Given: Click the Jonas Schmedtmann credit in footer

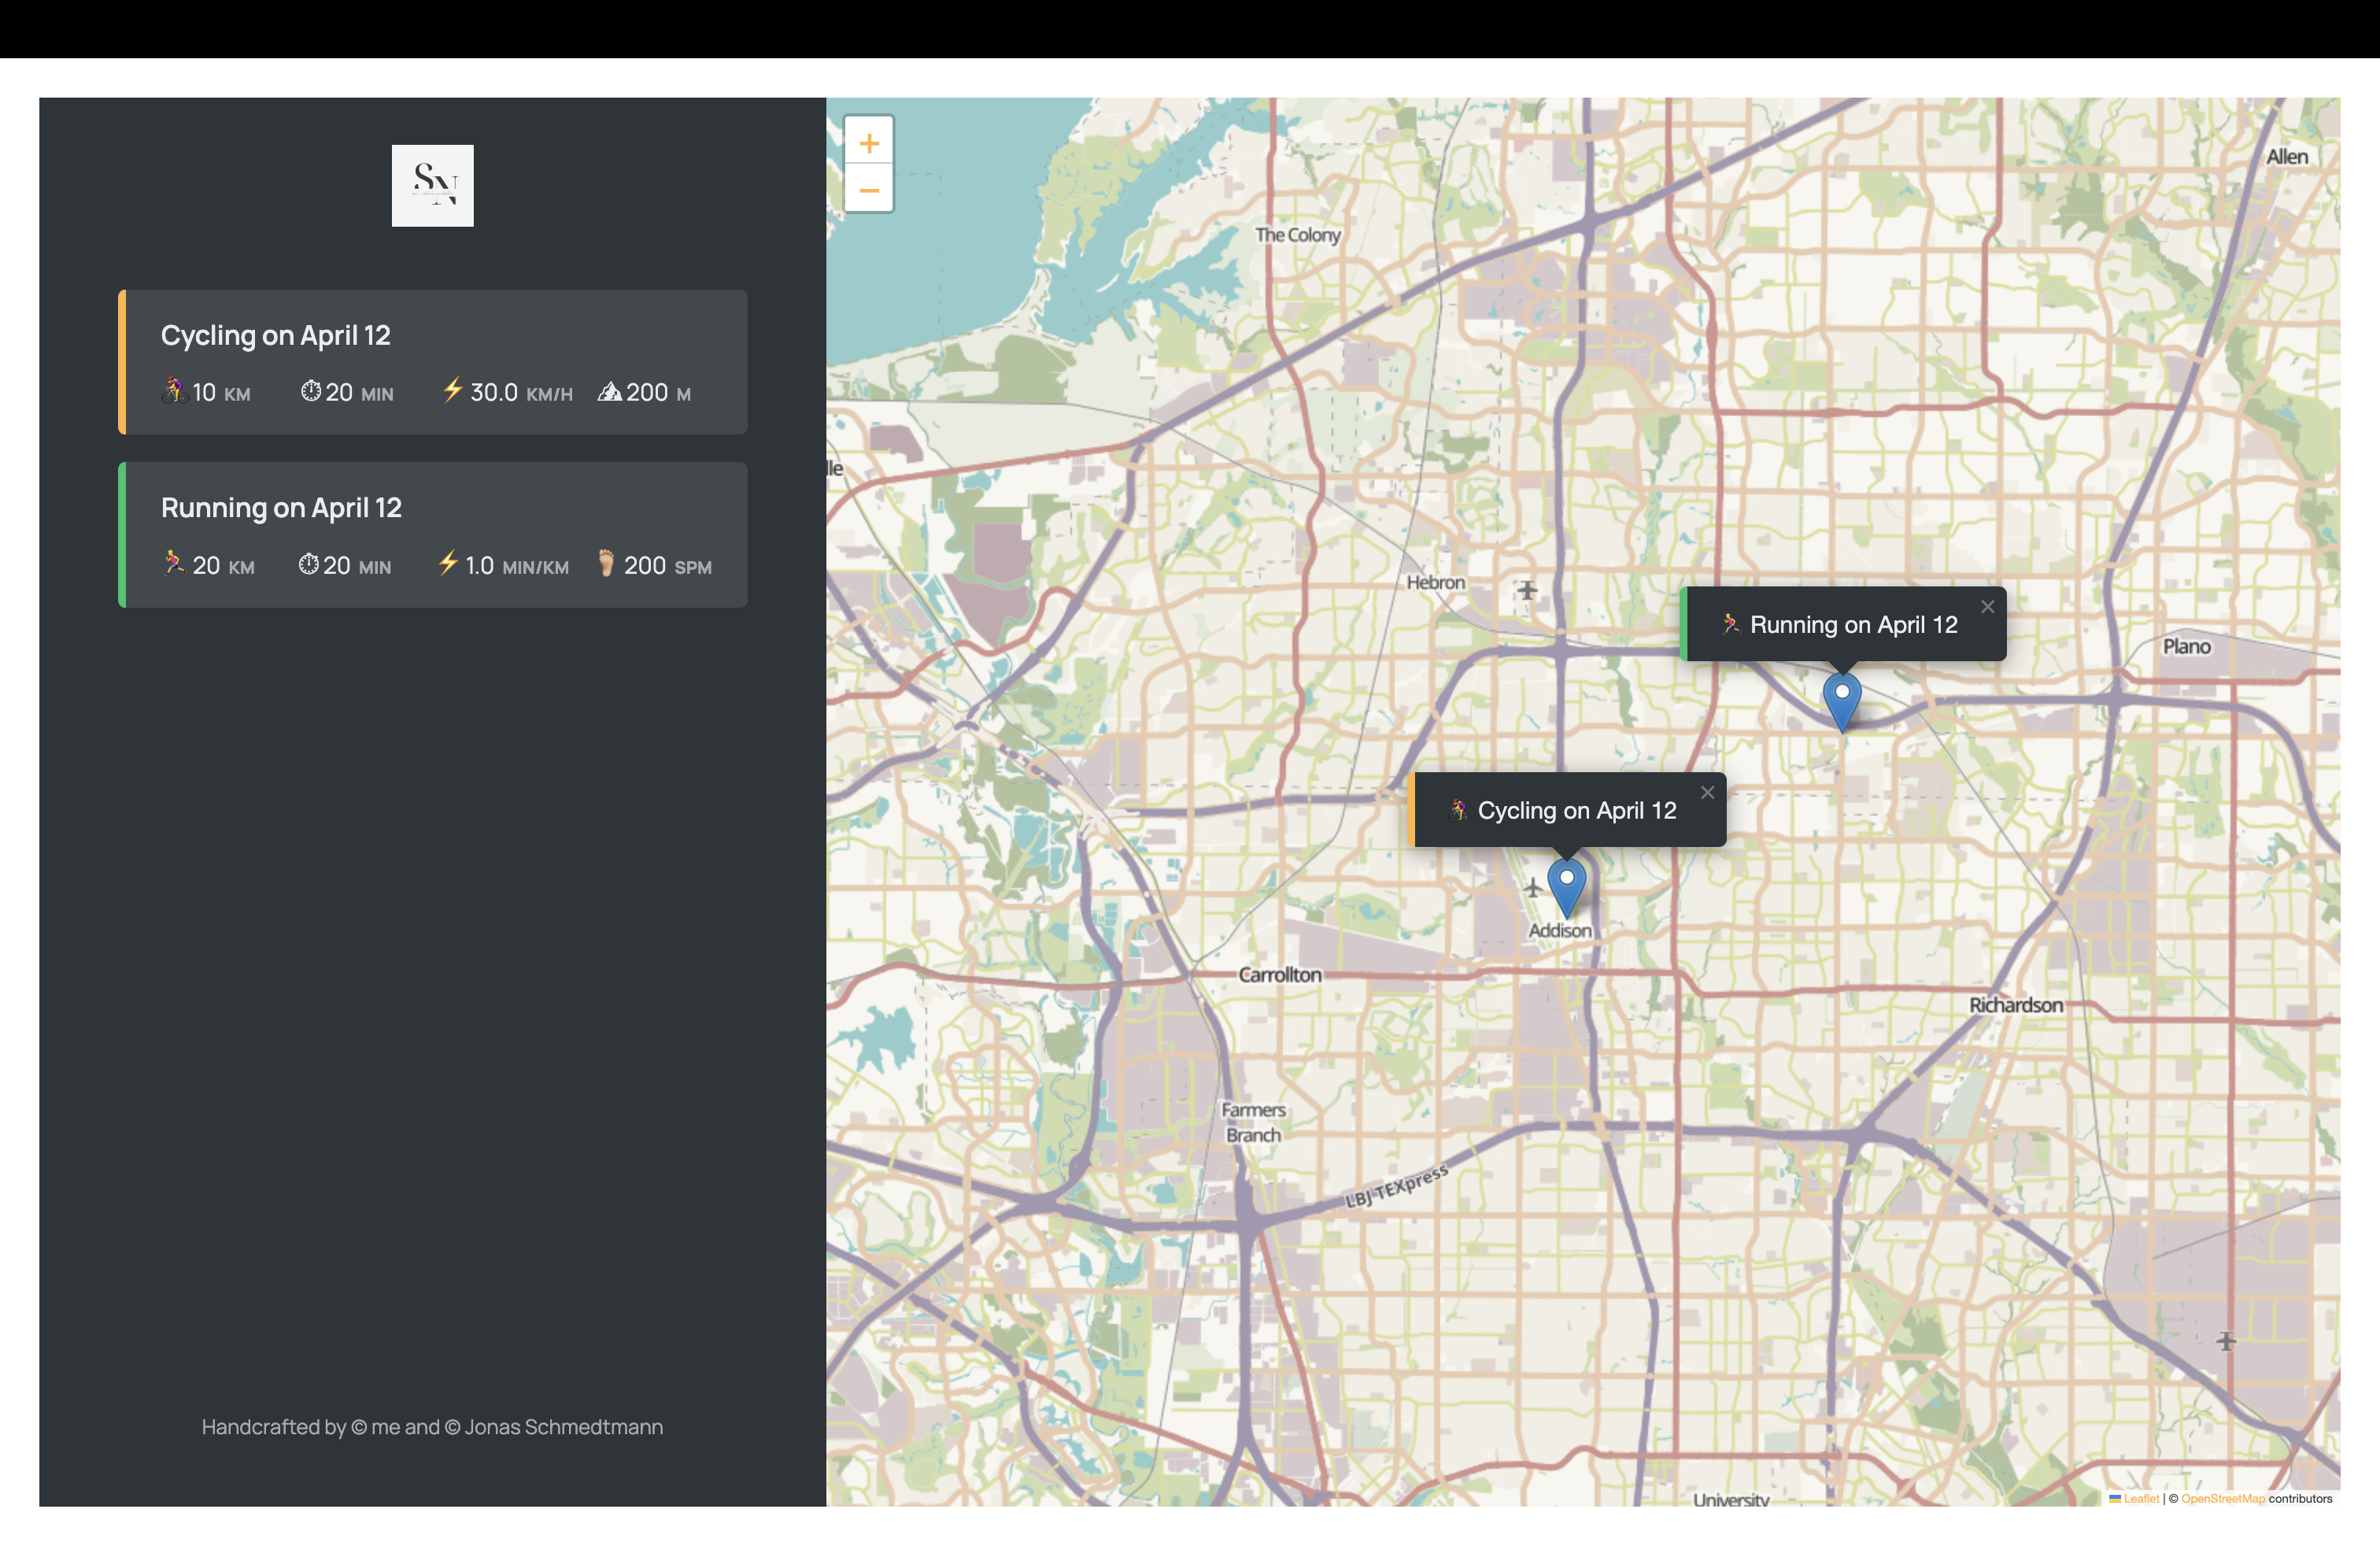Looking at the screenshot, I should (563, 1427).
